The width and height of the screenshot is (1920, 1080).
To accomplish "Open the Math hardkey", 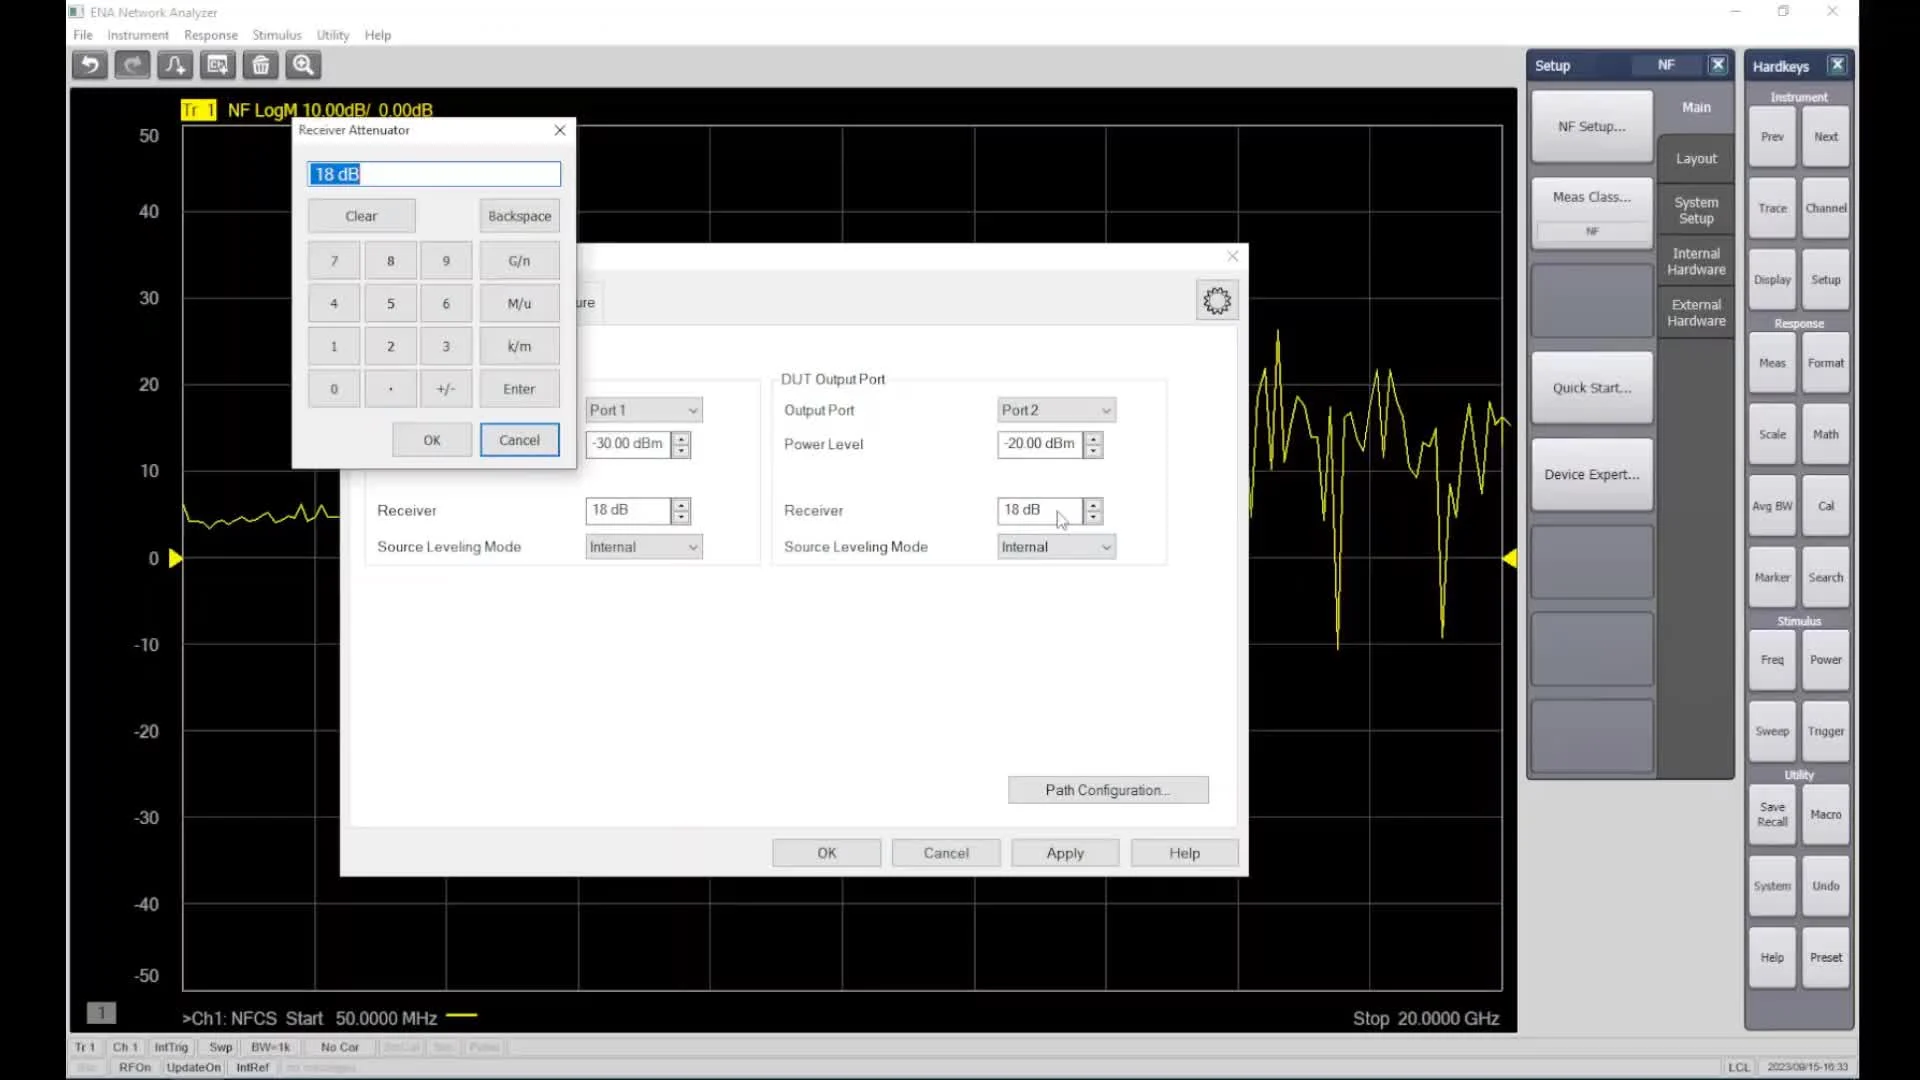I will pyautogui.click(x=1826, y=434).
